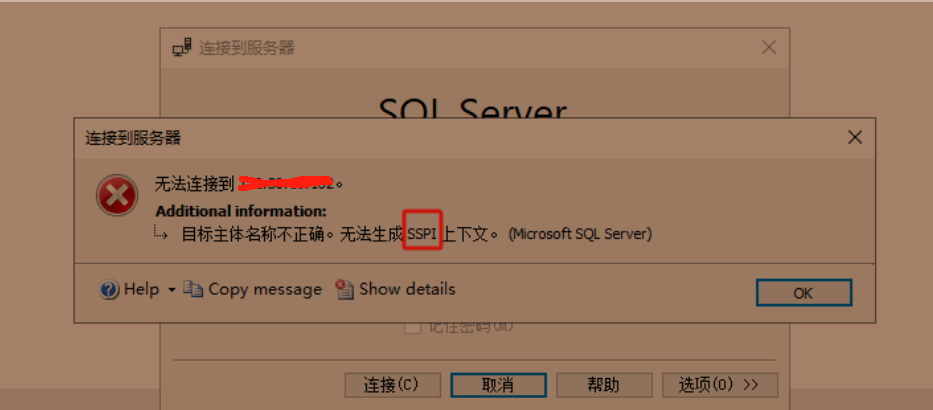Toggle the 记住密码 checkbox

click(411, 327)
